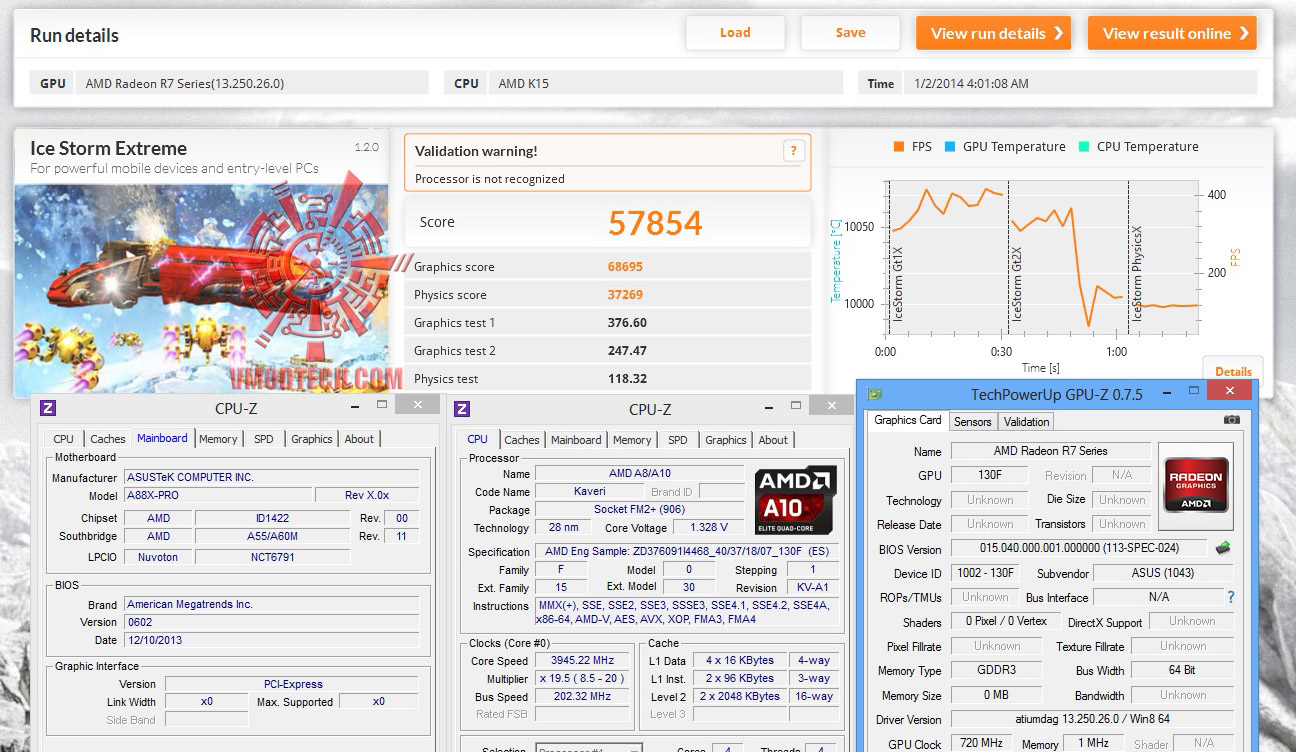Click the BIOS Date field 12/10/2013
This screenshot has width=1296, height=752.
(x=271, y=641)
